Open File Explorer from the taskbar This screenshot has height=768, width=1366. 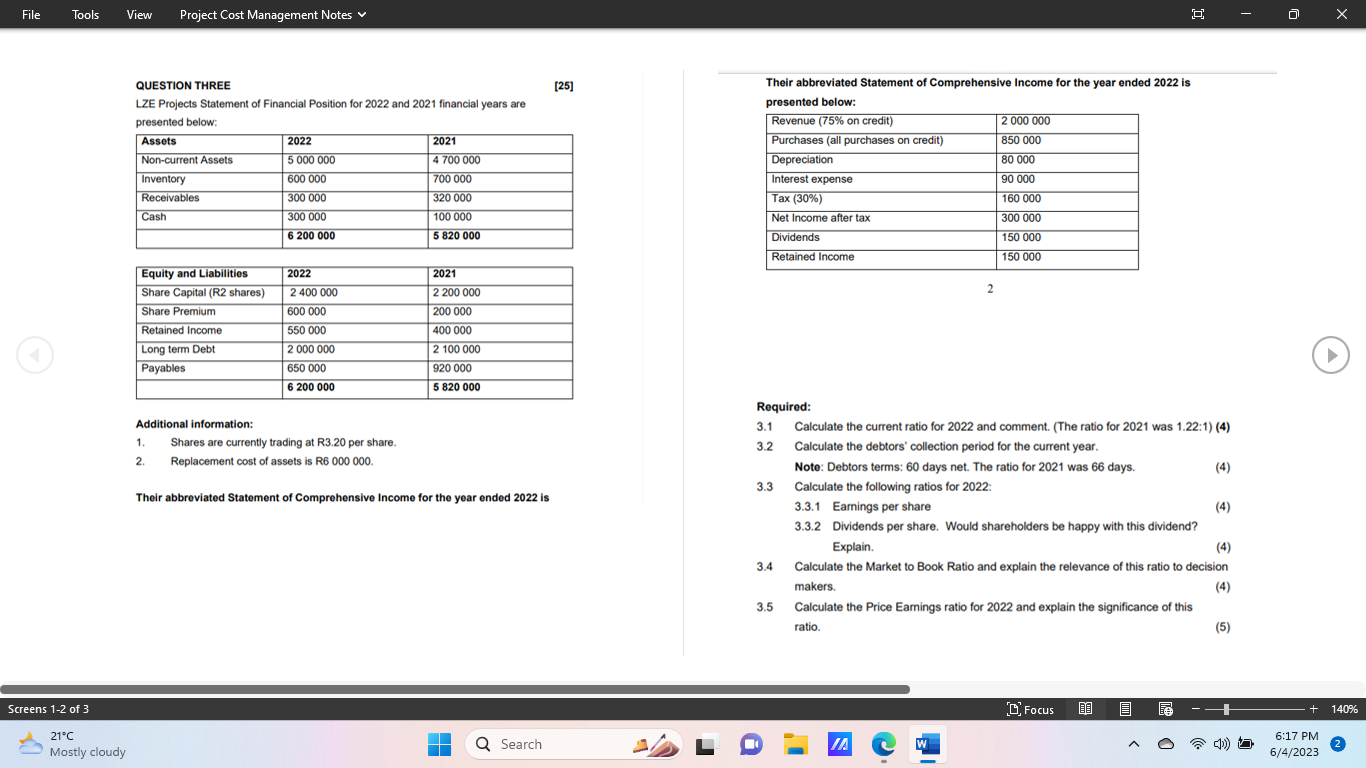pyautogui.click(x=795, y=744)
